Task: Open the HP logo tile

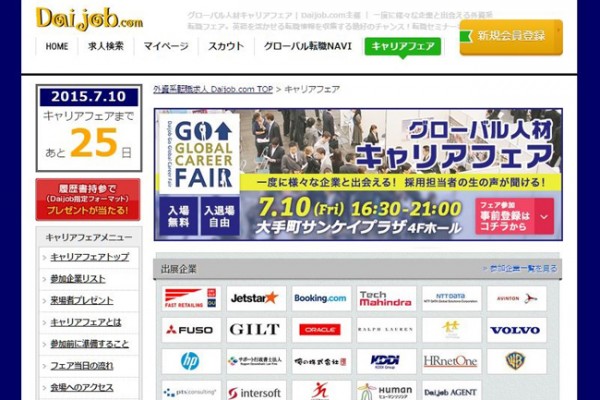Action: point(191,361)
